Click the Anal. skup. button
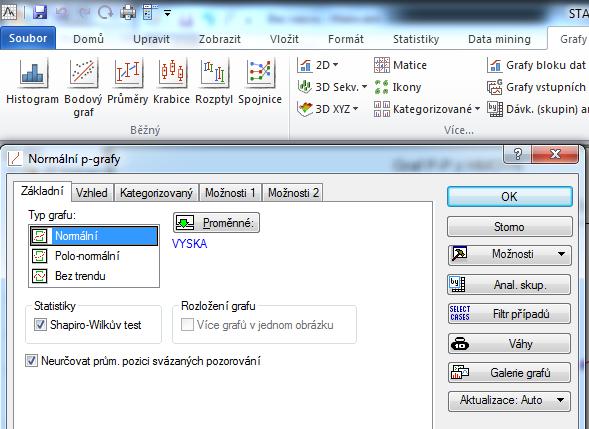The height and width of the screenshot is (429, 589). point(509,285)
